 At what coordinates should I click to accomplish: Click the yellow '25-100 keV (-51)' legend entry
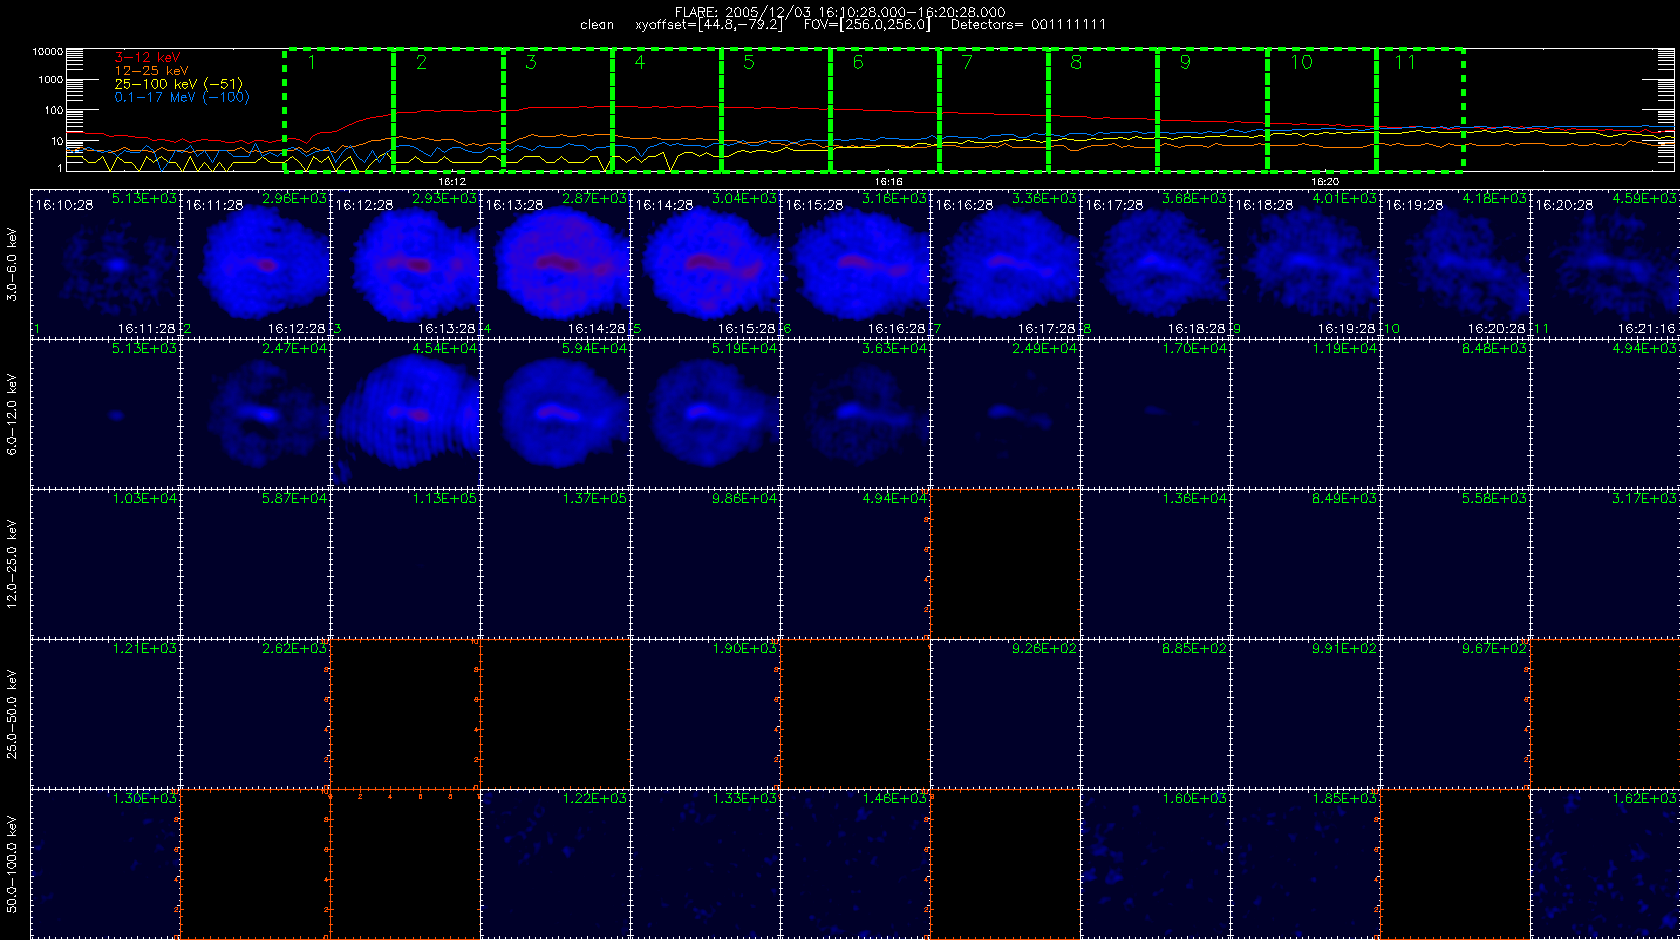click(178, 84)
